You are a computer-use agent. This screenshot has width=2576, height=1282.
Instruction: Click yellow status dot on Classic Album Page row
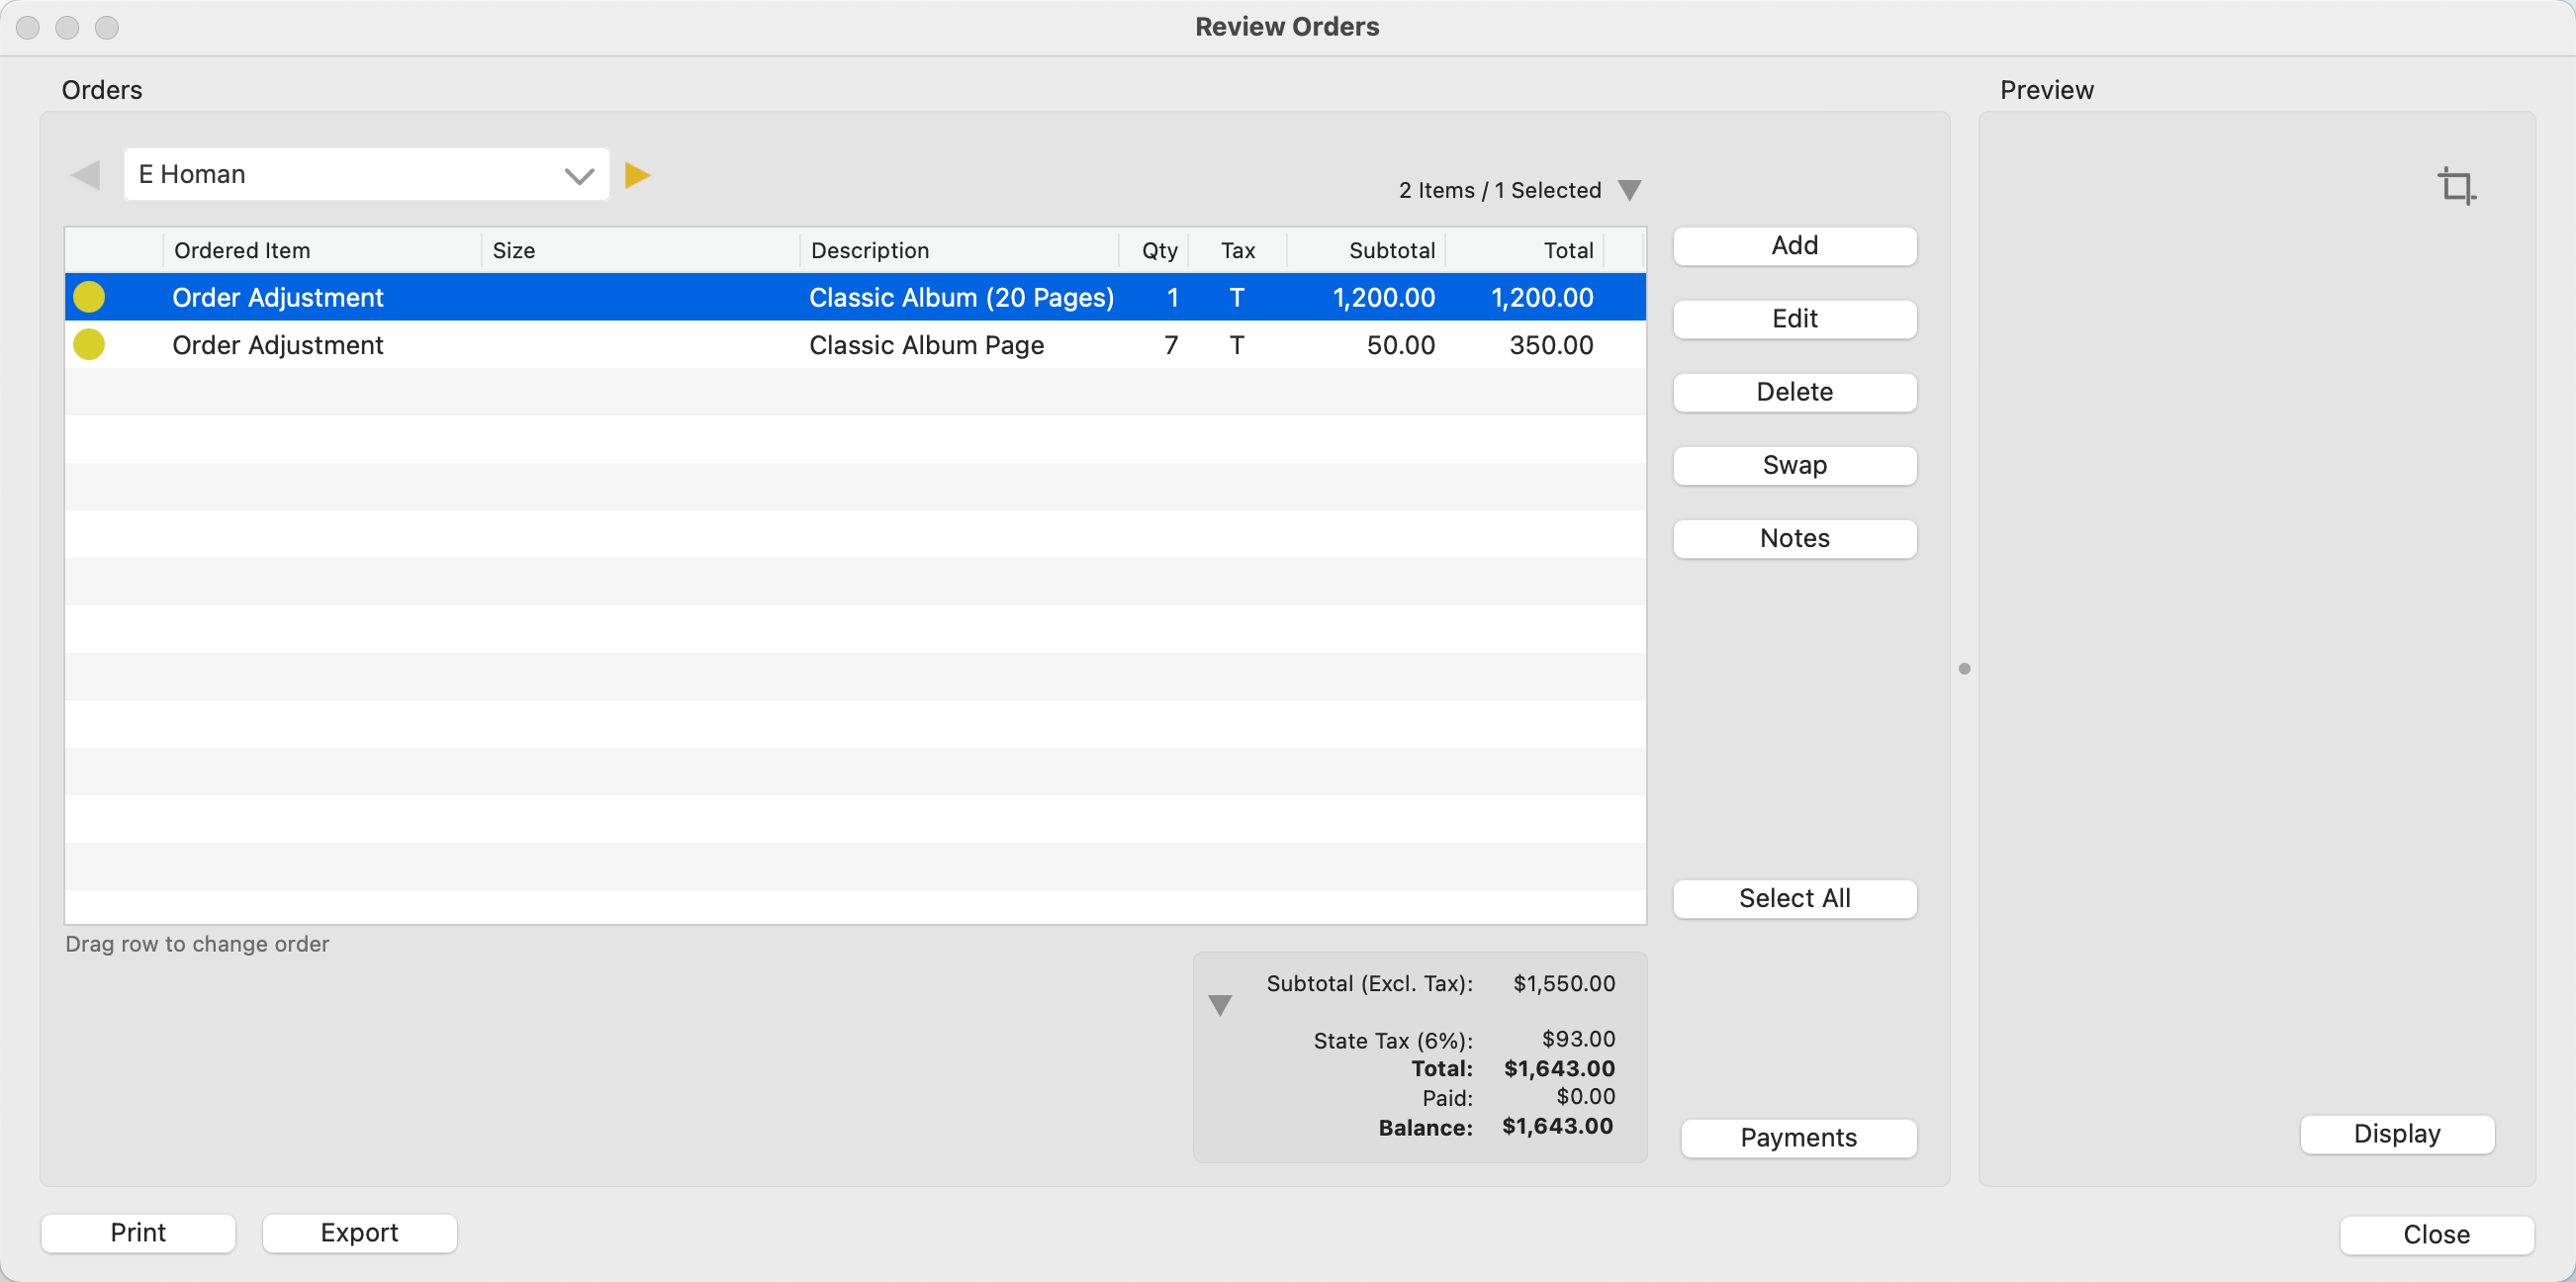pyautogui.click(x=89, y=344)
